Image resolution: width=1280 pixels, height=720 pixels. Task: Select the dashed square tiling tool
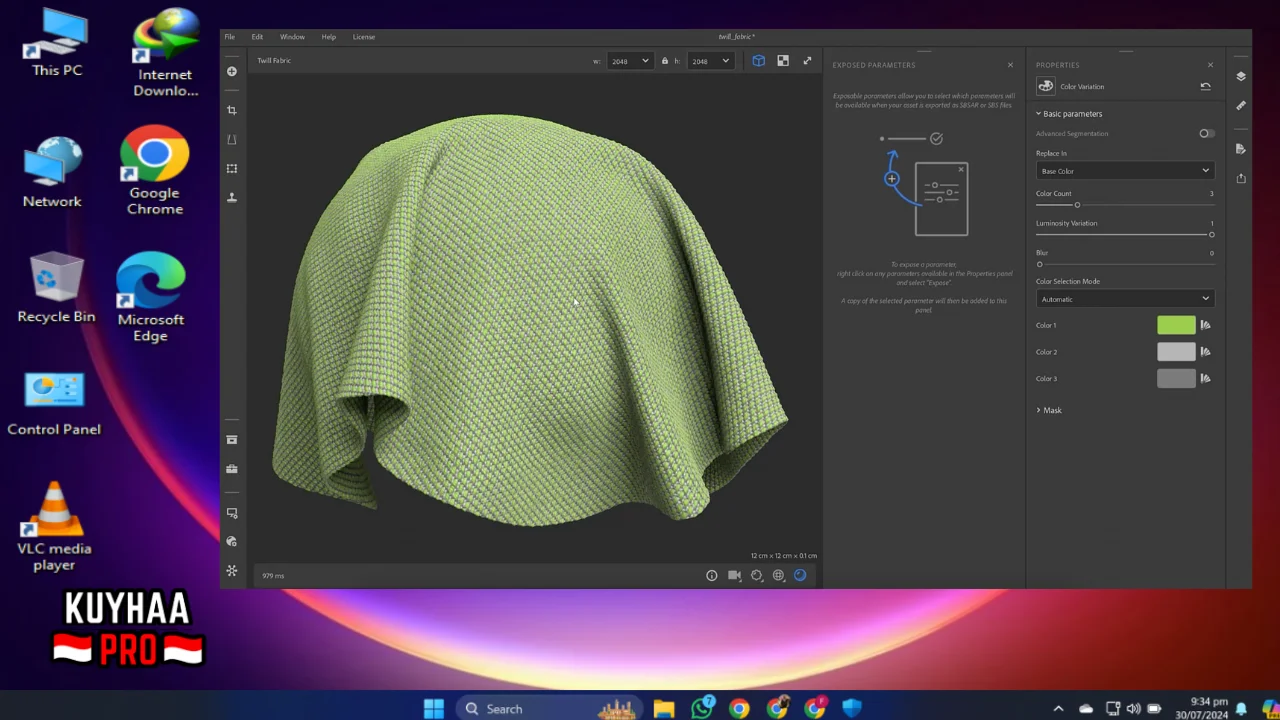pos(232,168)
